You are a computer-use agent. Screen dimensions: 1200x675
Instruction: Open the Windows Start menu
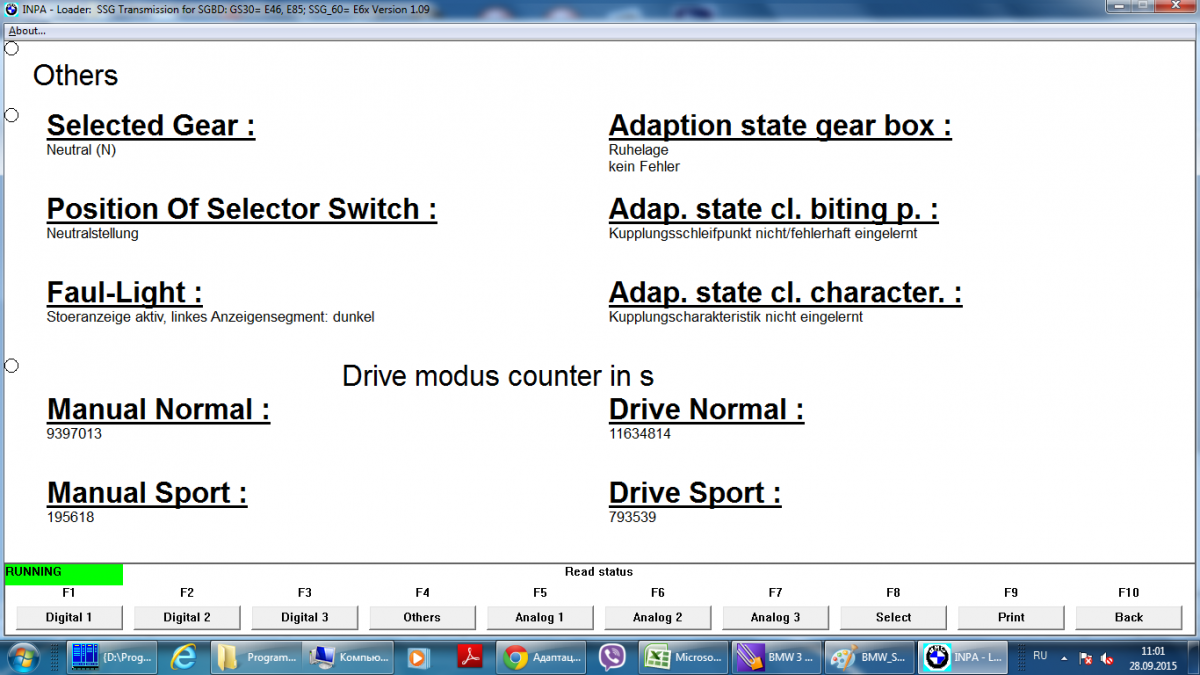(x=24, y=657)
